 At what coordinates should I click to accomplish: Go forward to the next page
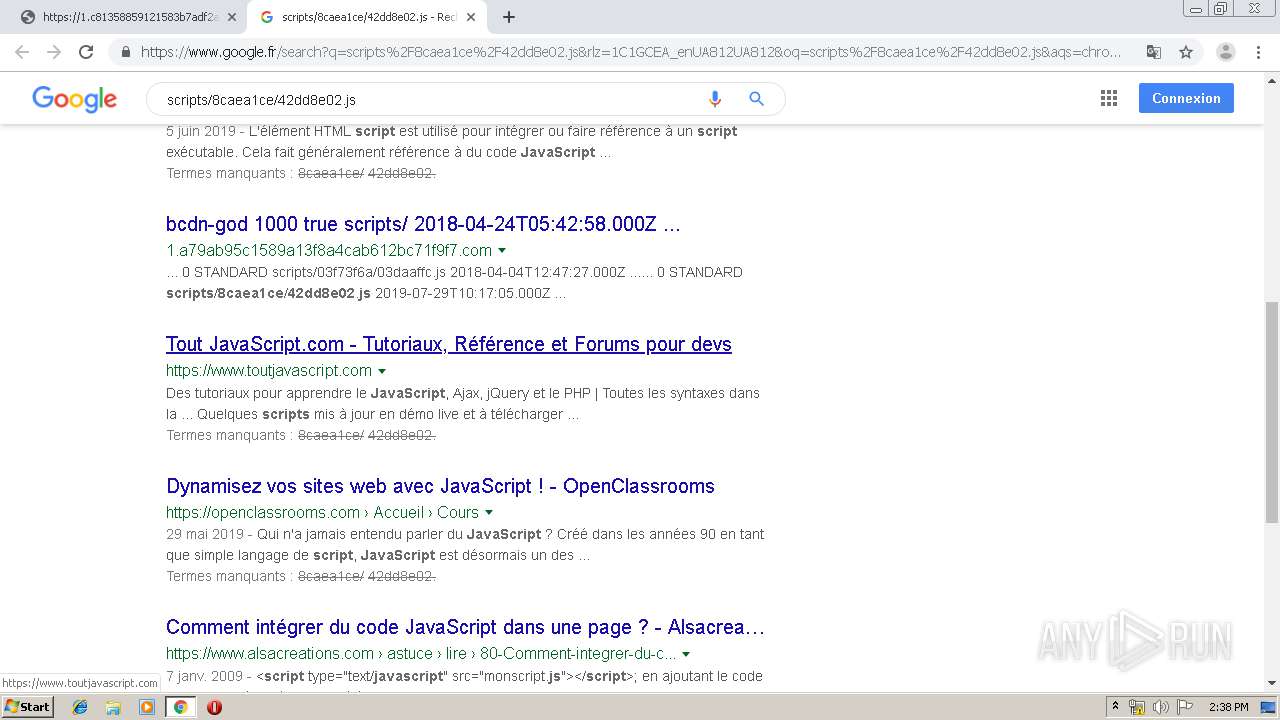[x=54, y=52]
